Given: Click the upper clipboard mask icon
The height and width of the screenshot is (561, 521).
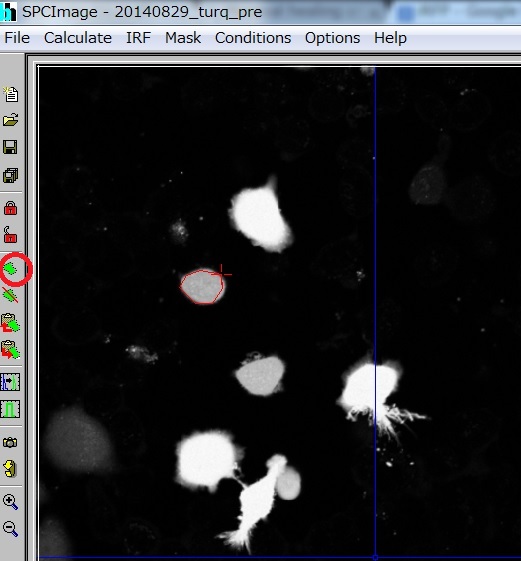Looking at the screenshot, I should point(10,323).
